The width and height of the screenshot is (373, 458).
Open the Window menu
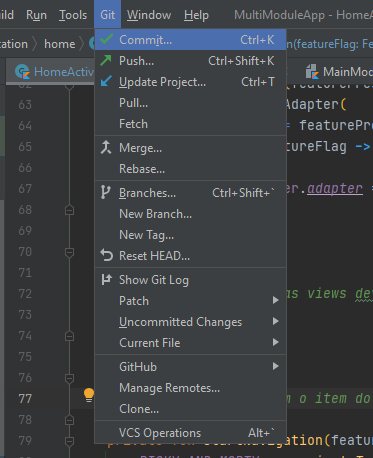pos(149,15)
